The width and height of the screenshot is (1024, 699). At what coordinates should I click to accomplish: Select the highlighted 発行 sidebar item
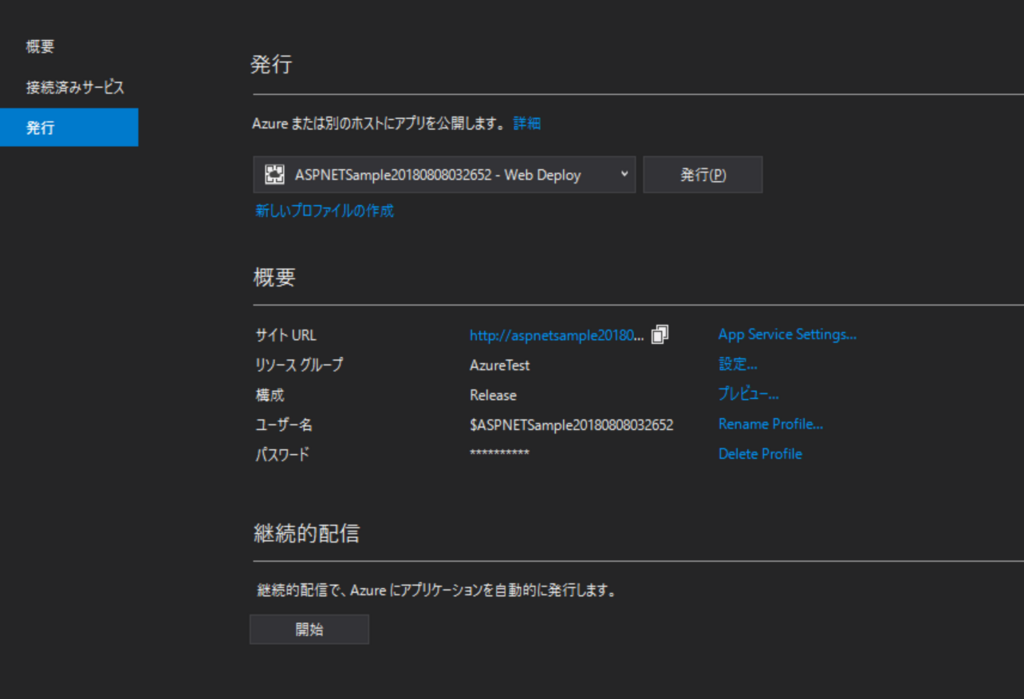click(41, 127)
